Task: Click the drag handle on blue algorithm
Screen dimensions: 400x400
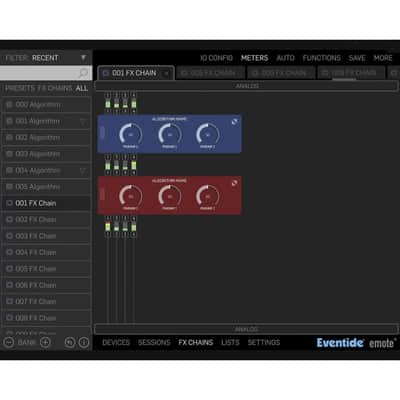Action: 102,133
